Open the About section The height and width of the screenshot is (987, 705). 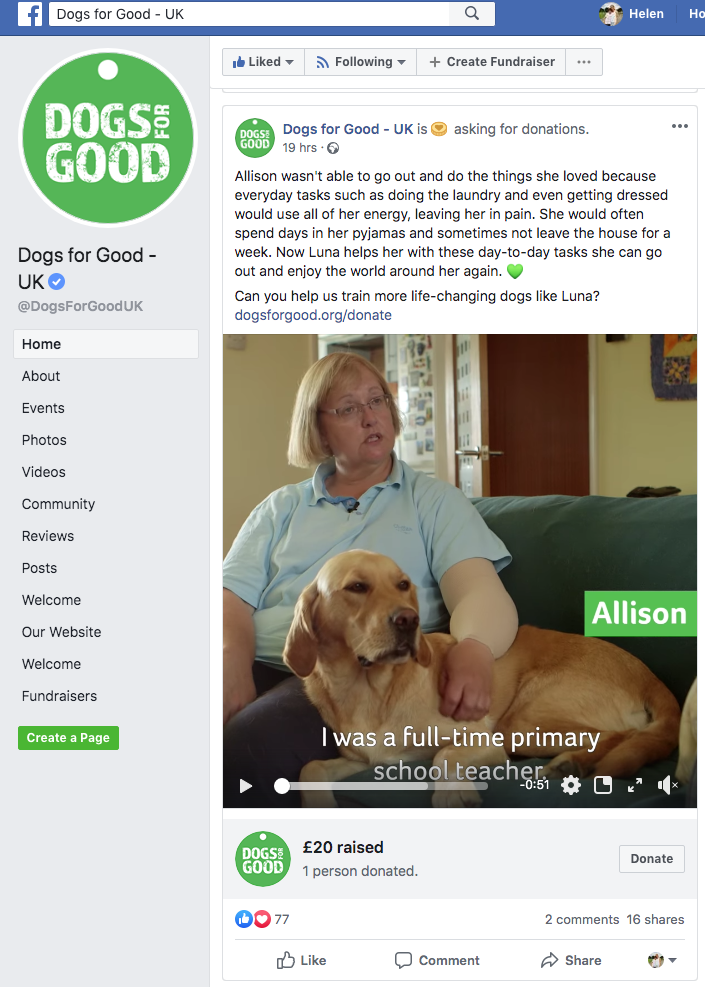41,376
